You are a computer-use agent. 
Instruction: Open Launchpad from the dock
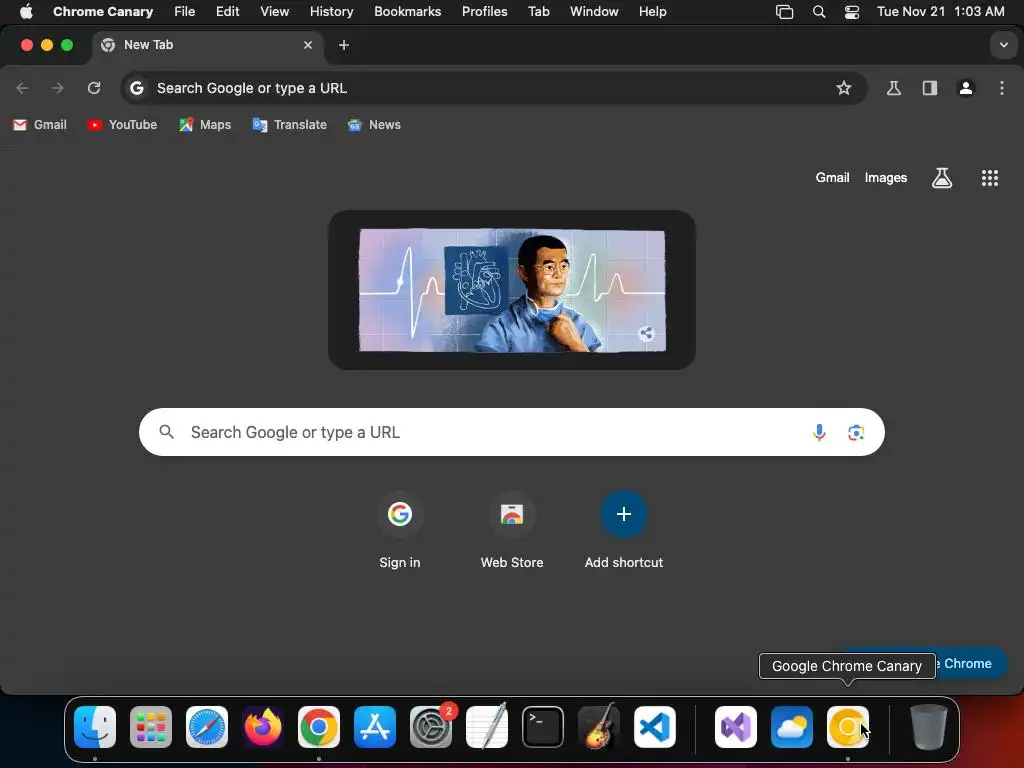click(151, 727)
